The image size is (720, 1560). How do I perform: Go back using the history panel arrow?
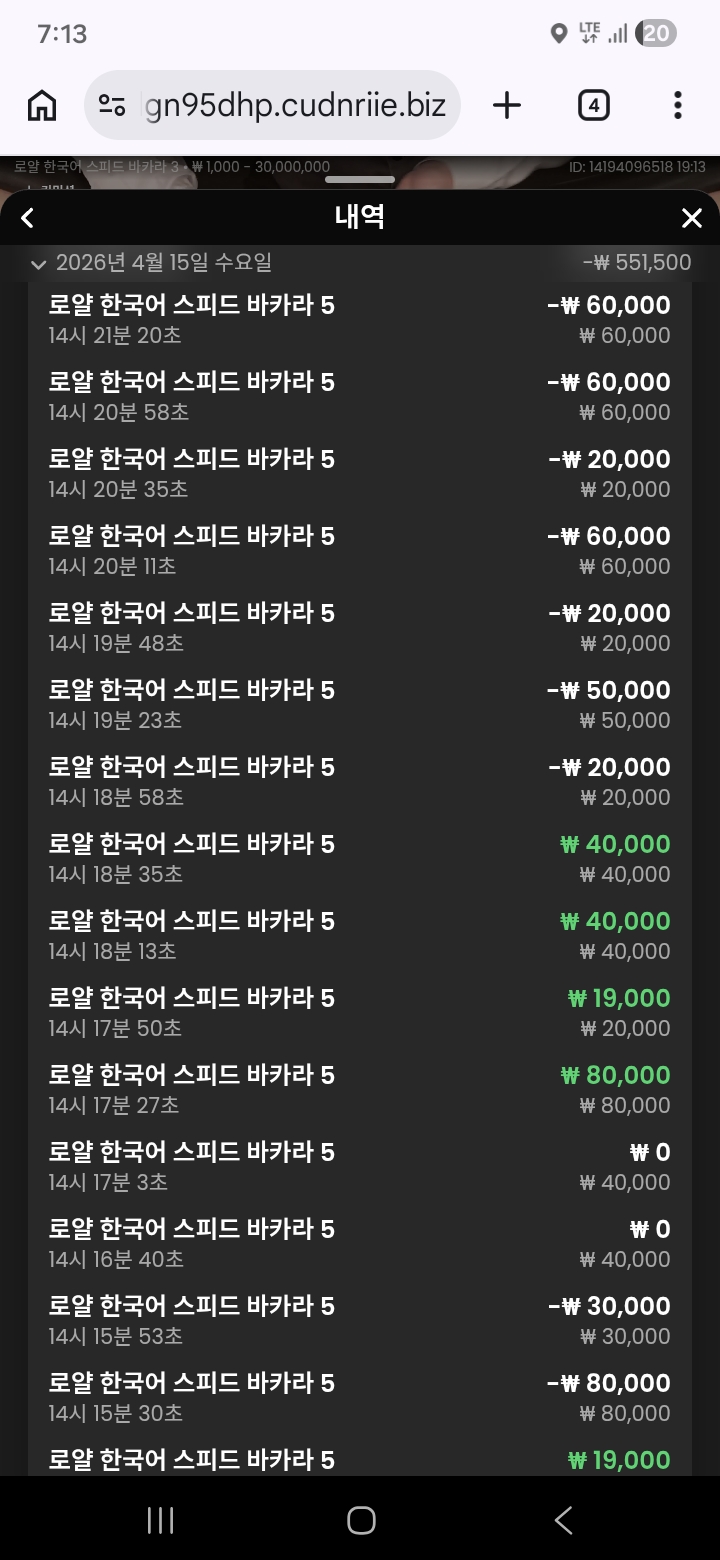click(x=28, y=218)
